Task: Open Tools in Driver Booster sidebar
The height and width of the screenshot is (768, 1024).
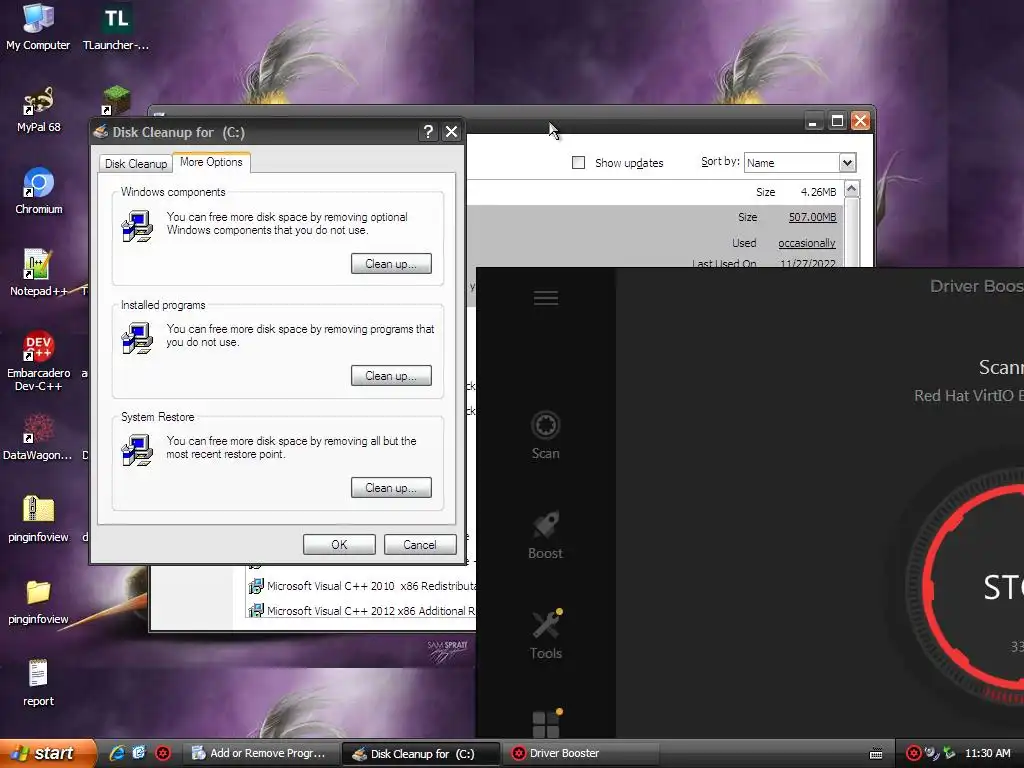Action: pyautogui.click(x=545, y=634)
